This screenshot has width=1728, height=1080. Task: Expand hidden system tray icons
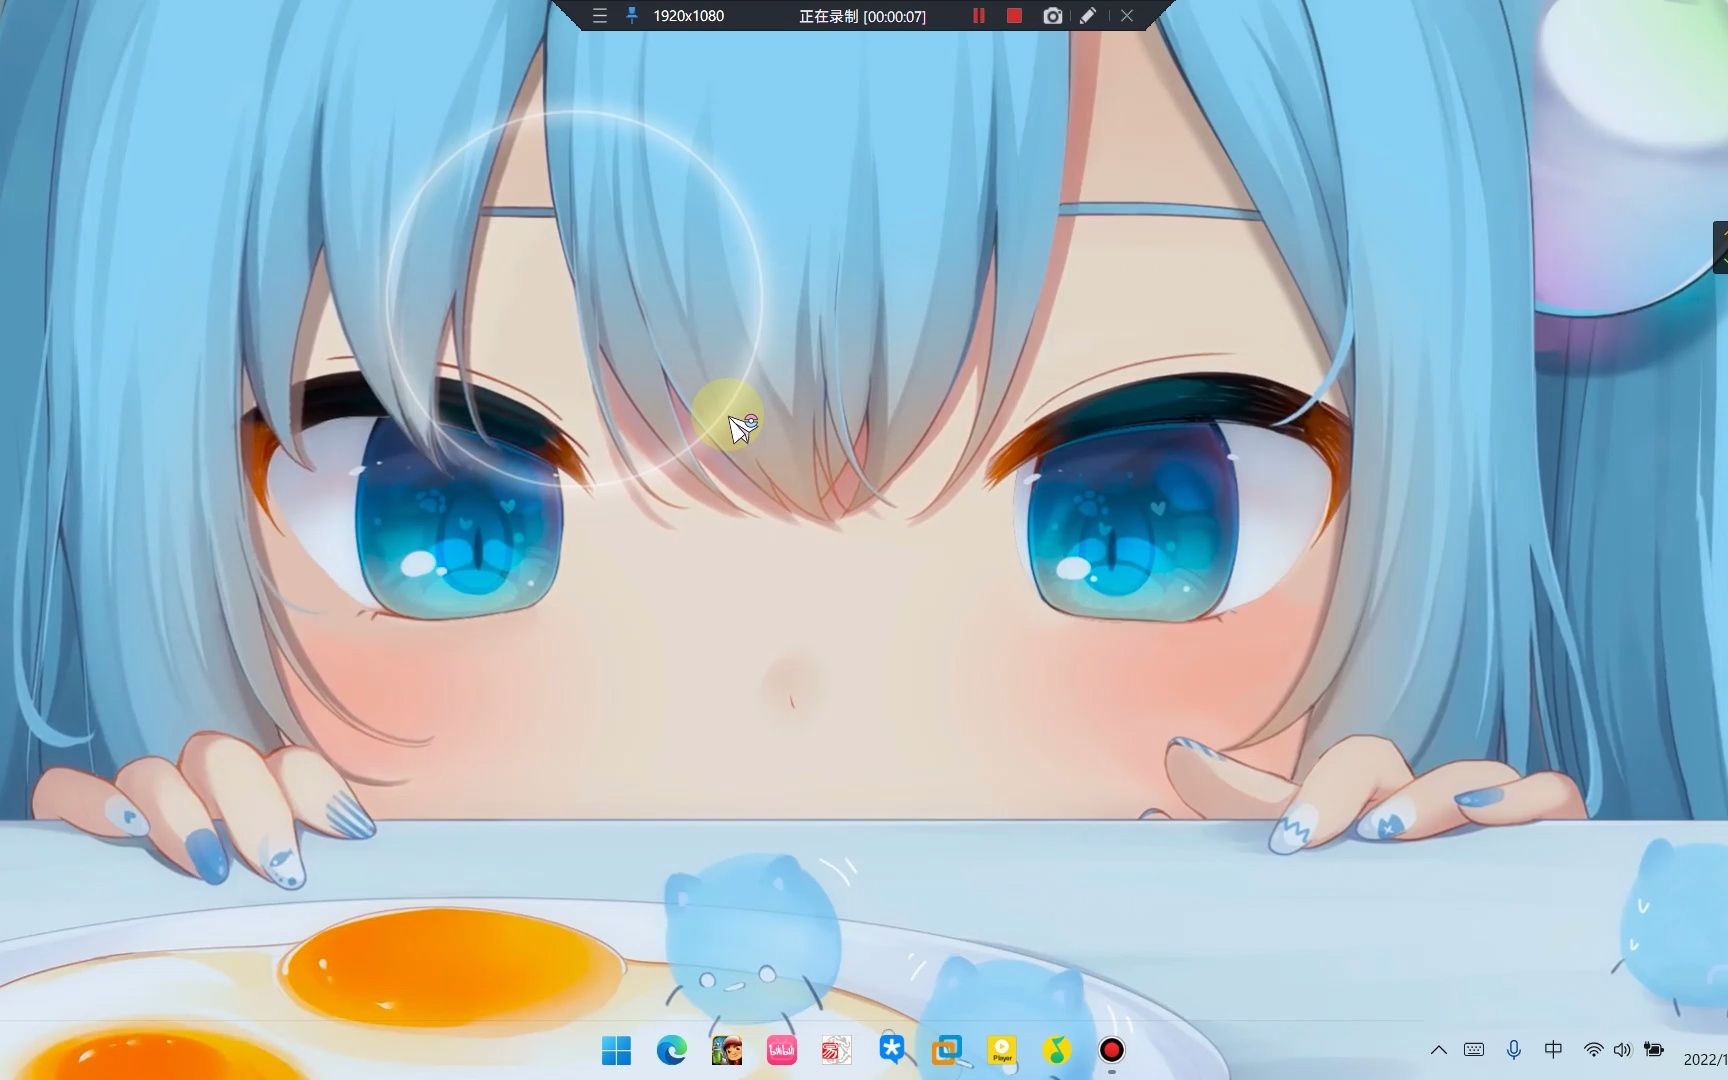point(1439,1050)
